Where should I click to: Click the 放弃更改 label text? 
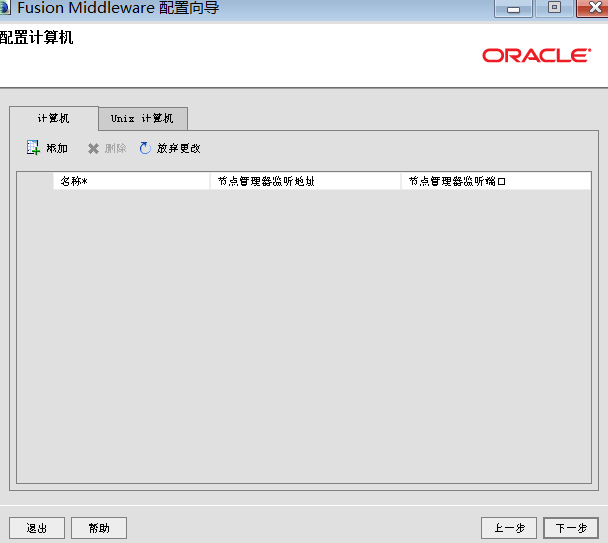pos(178,149)
